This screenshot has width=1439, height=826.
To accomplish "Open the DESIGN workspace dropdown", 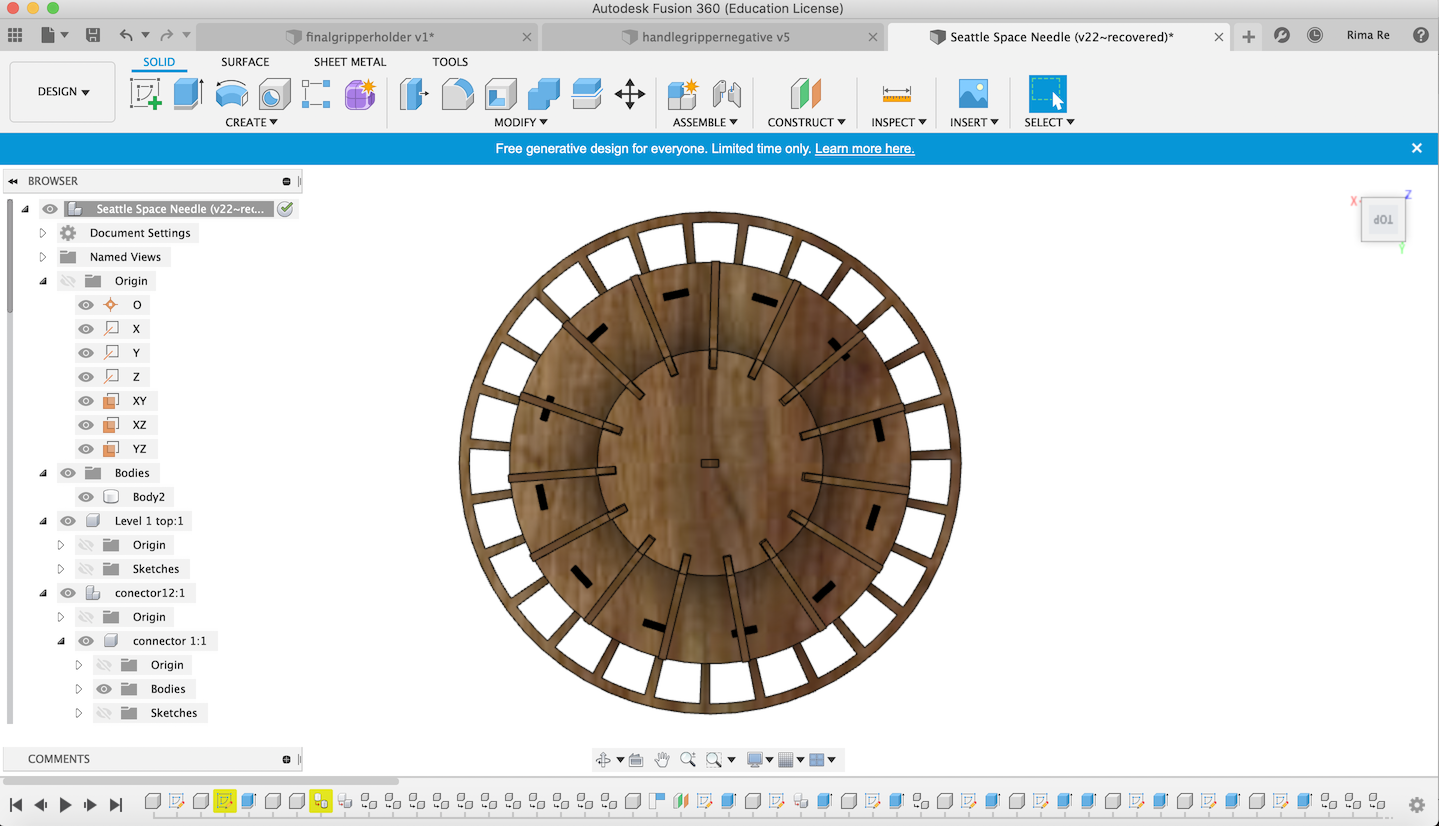I will [x=63, y=92].
